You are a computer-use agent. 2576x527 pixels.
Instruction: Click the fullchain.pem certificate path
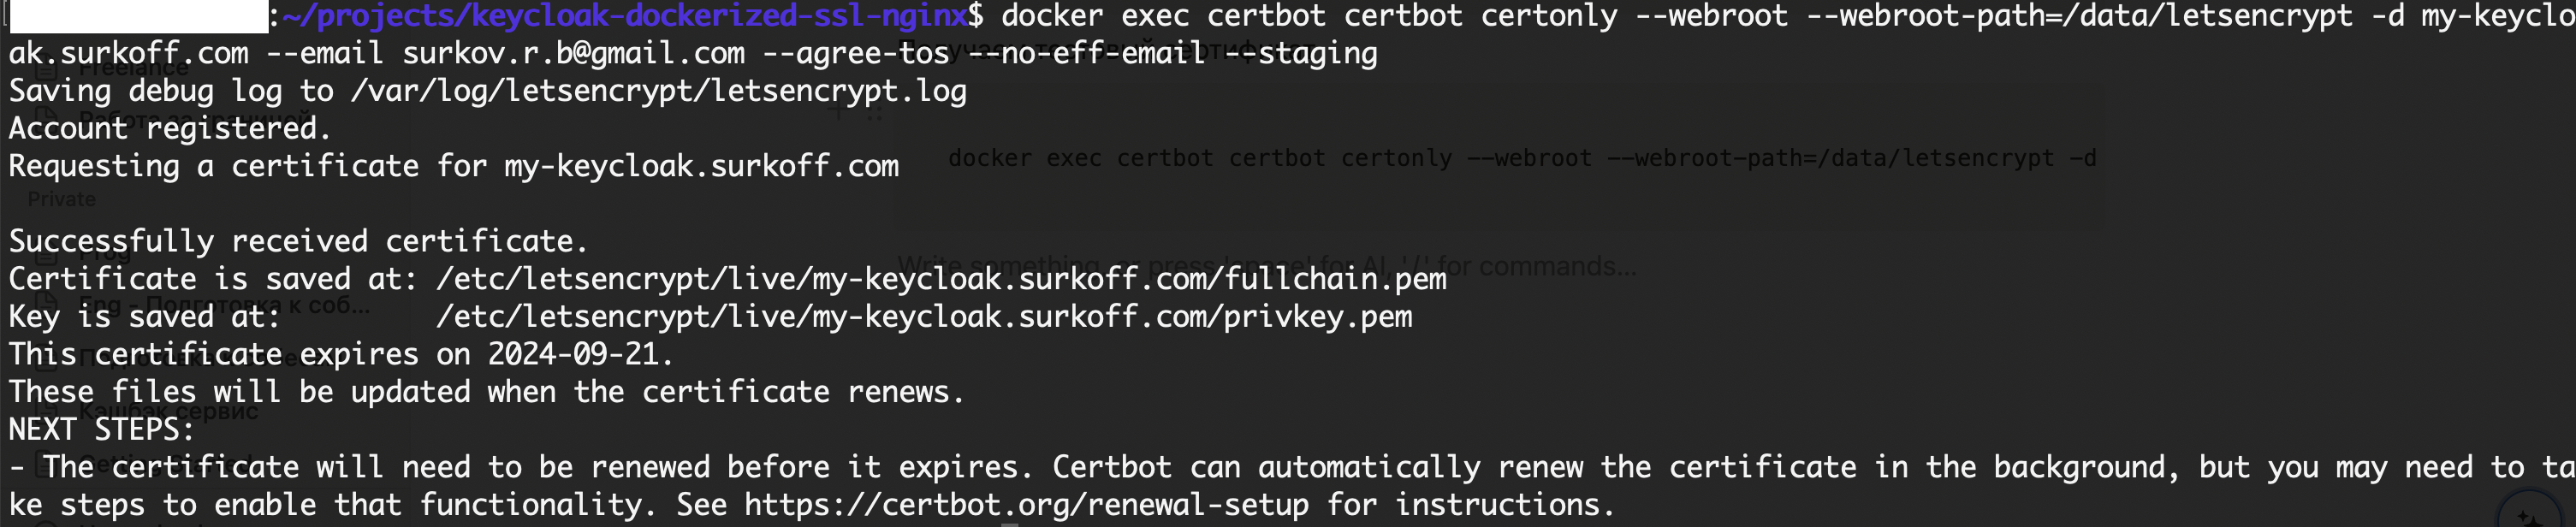[941, 279]
